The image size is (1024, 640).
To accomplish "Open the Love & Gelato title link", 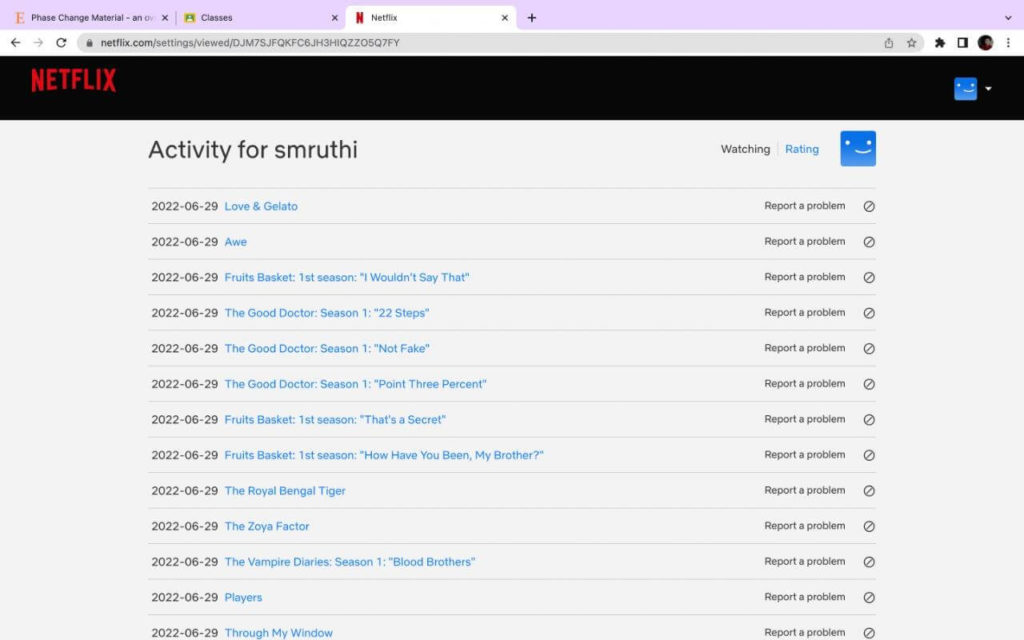I will (x=261, y=206).
